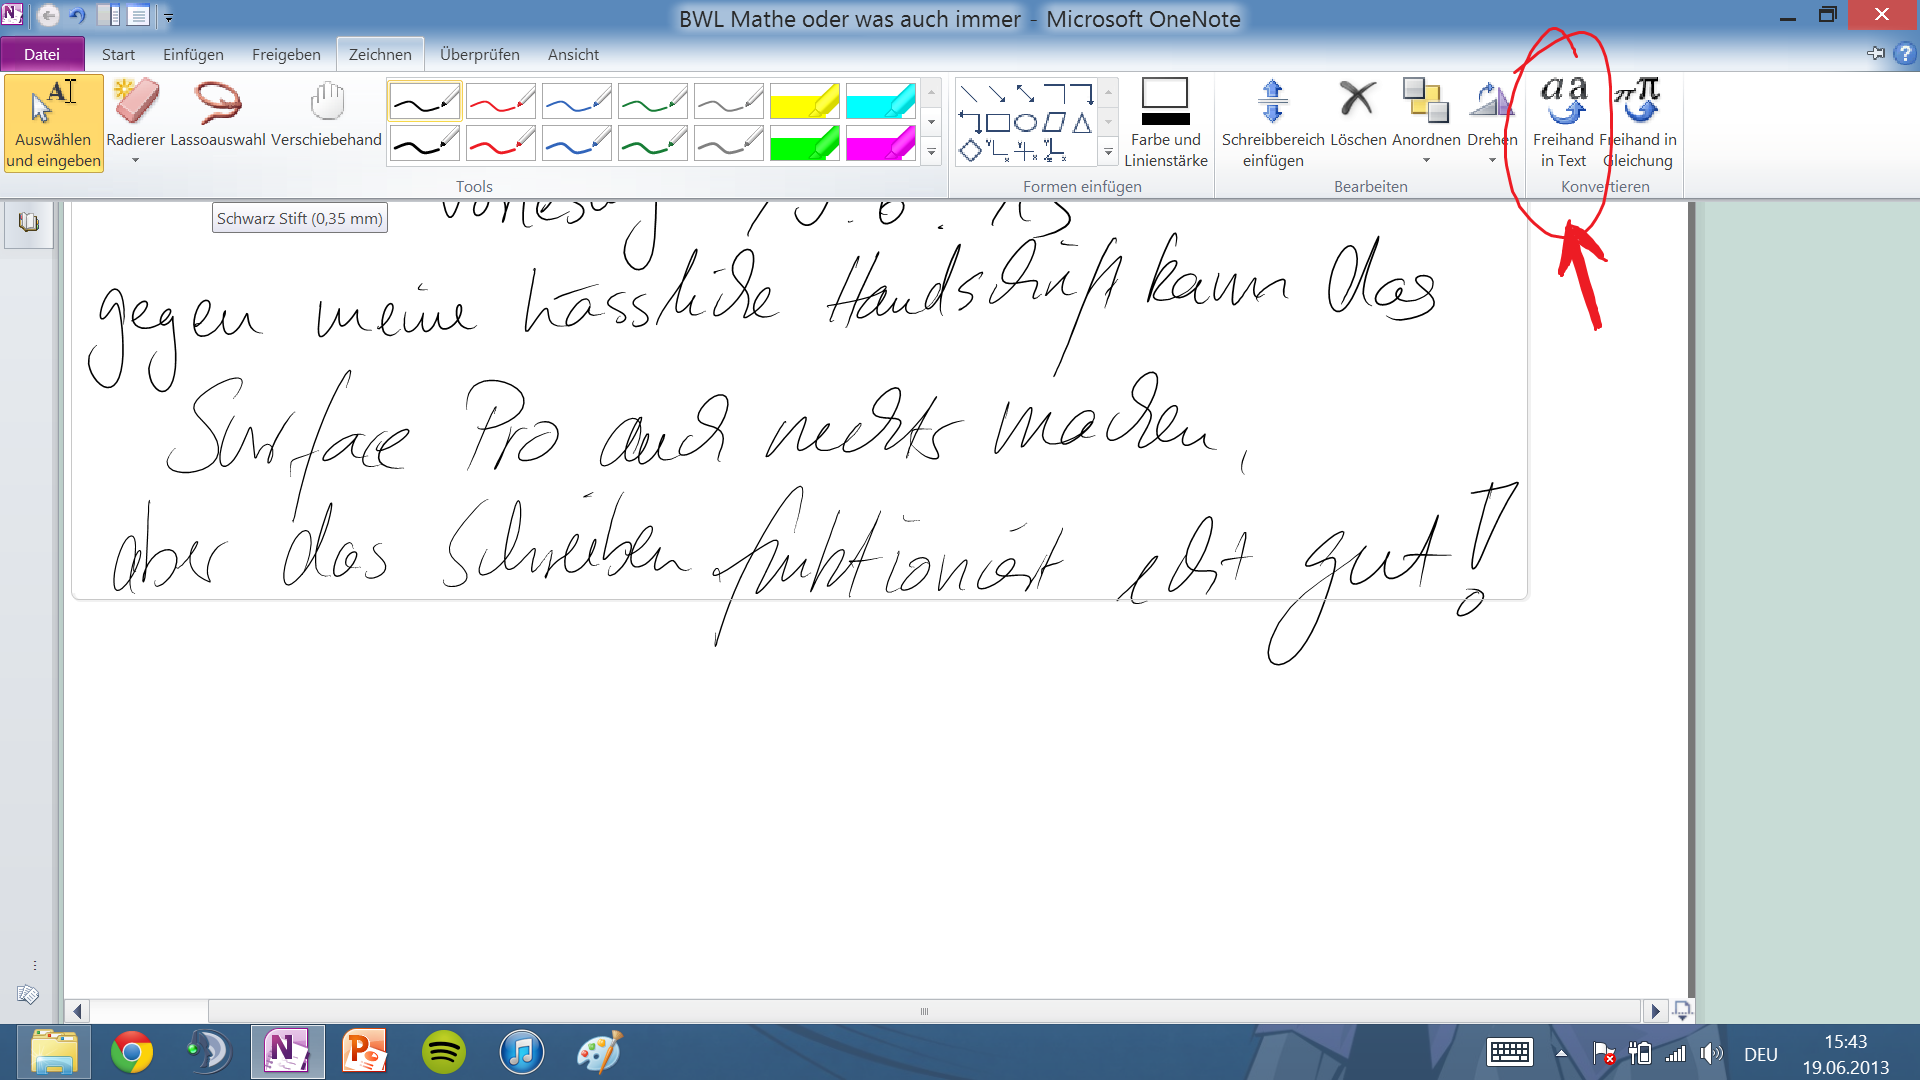Insert the rectangle shape
Viewport: 1920px width, 1080px height.
coord(998,123)
